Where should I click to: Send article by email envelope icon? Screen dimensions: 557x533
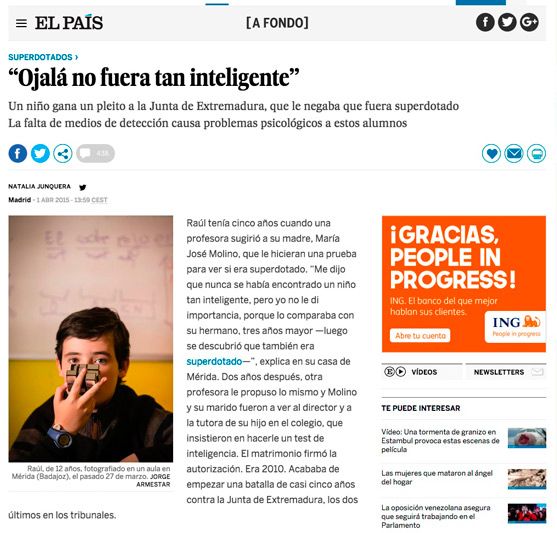click(x=514, y=154)
